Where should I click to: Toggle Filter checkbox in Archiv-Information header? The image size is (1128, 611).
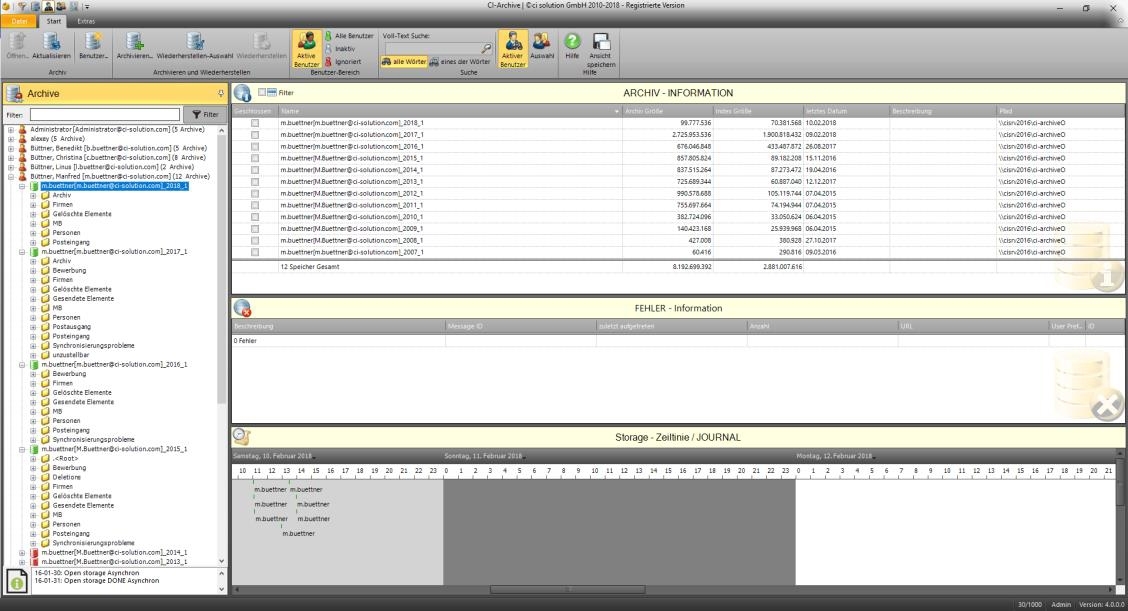262,92
